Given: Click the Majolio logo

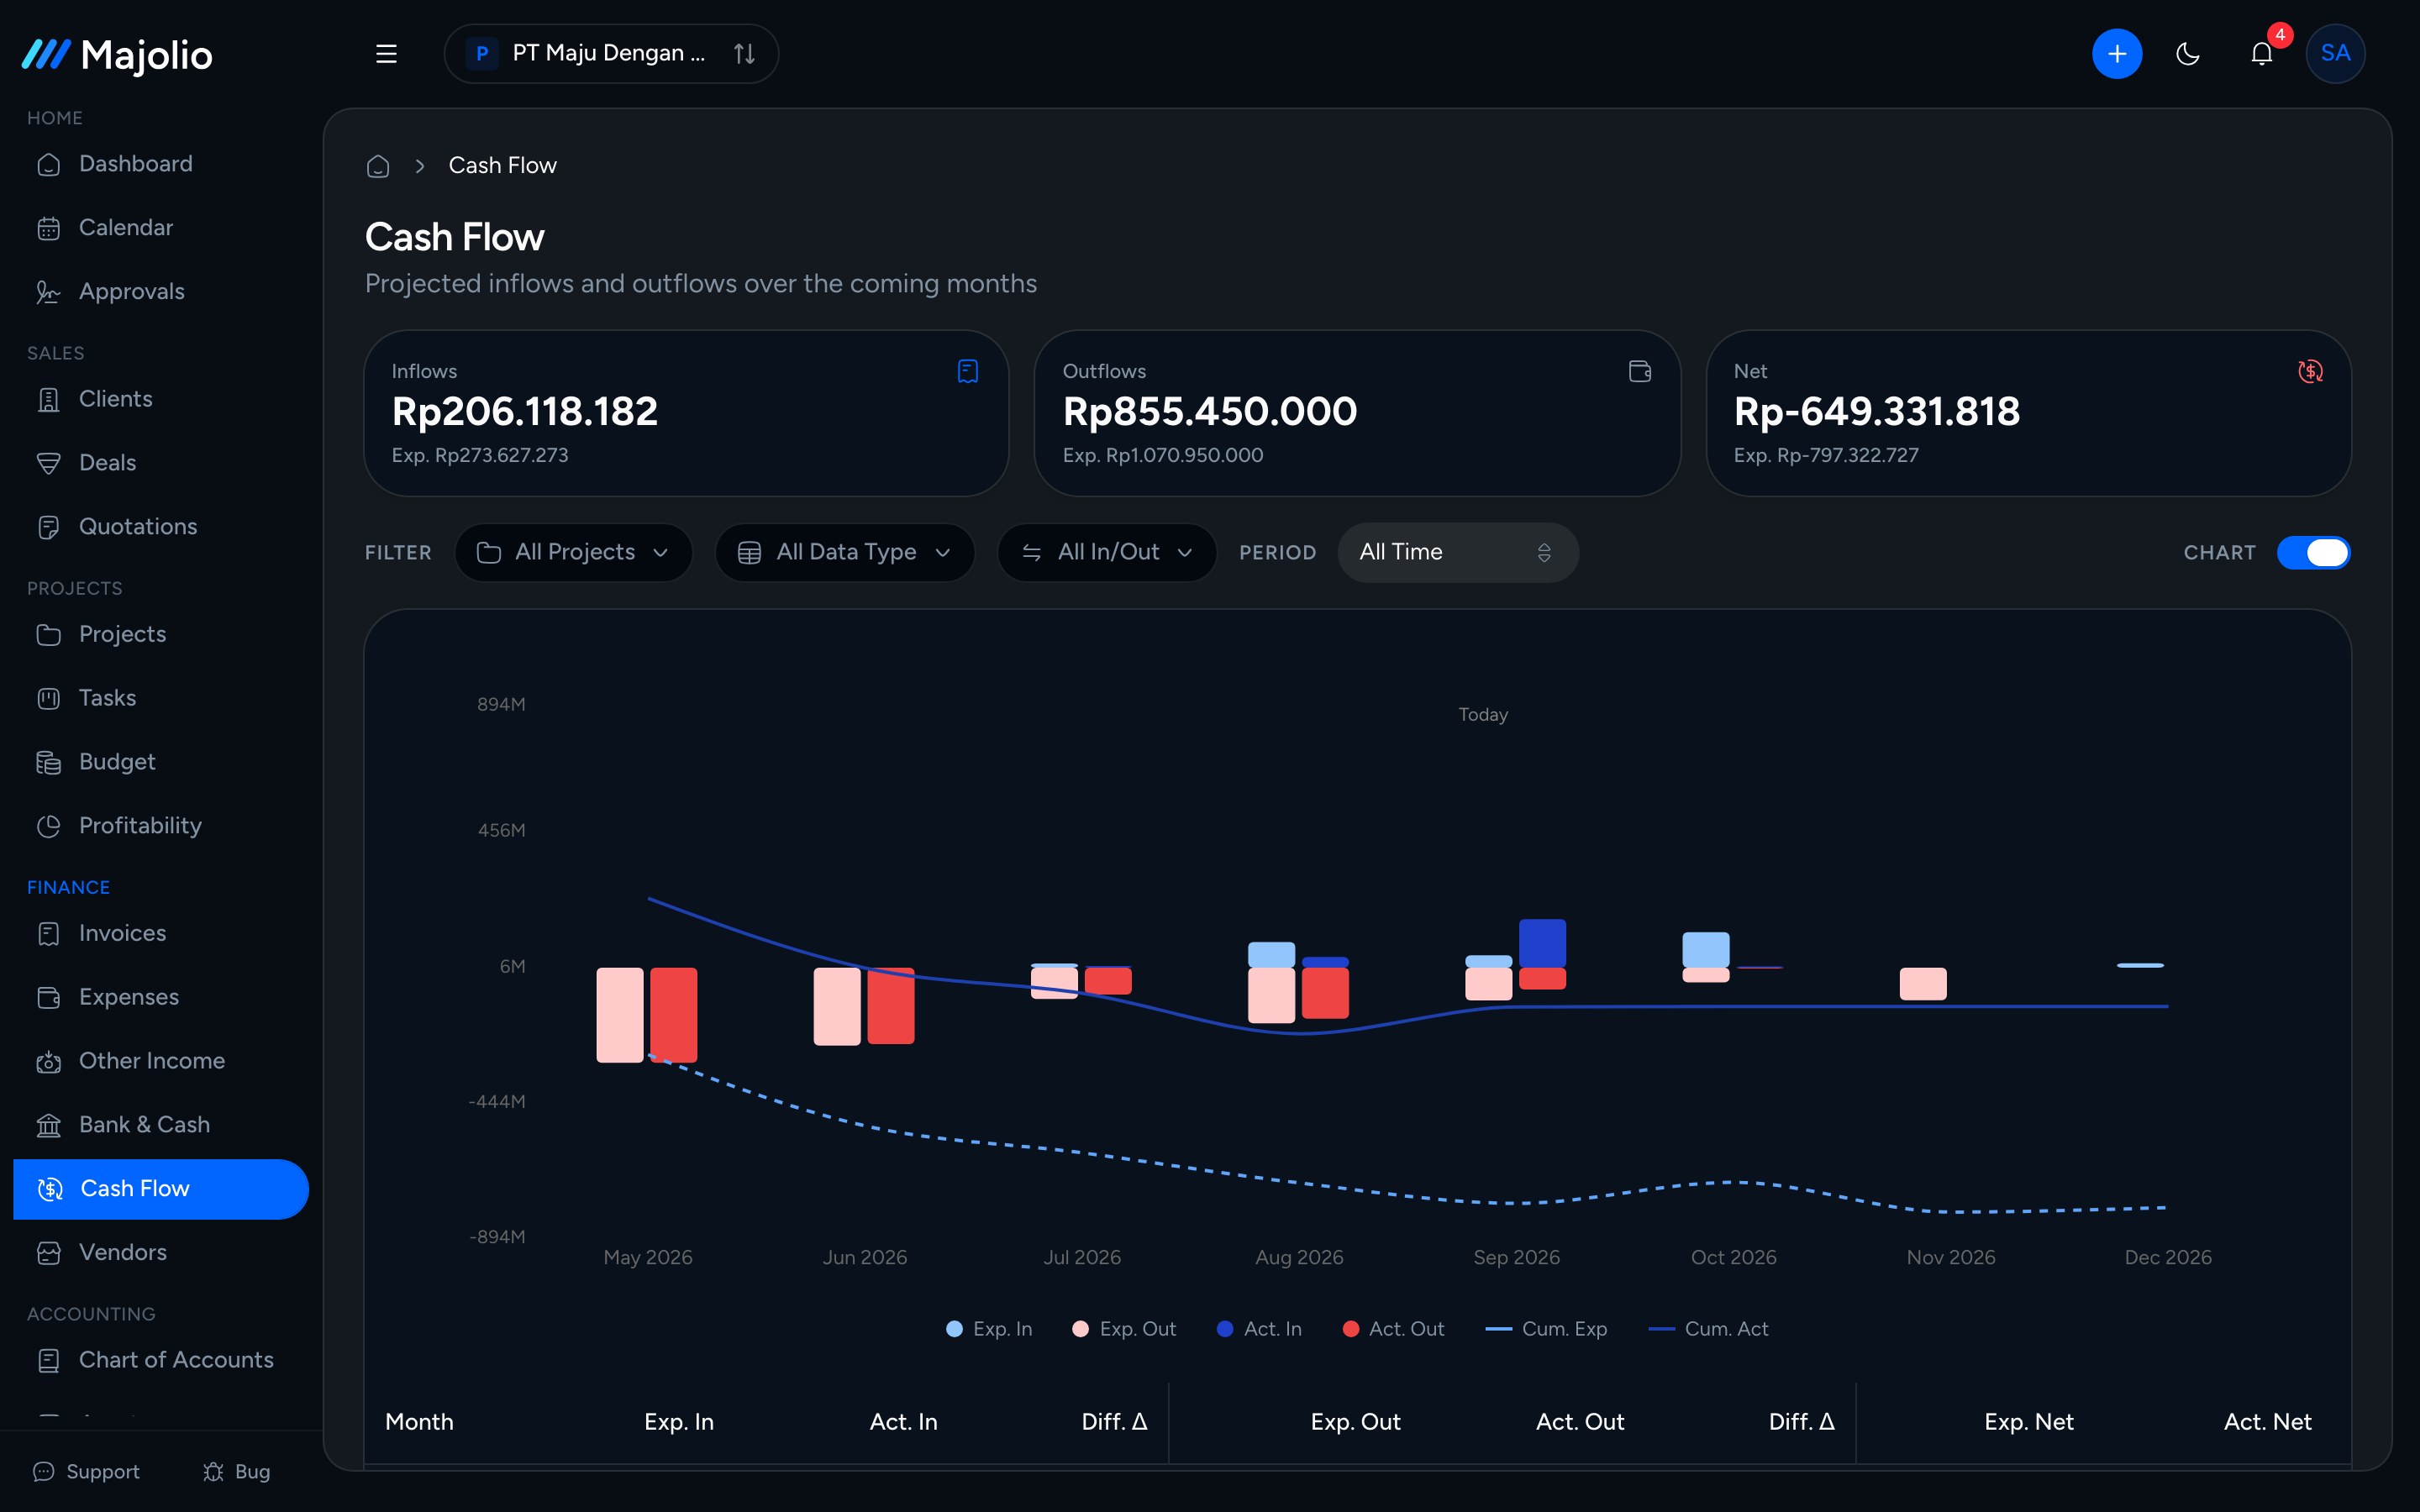Looking at the screenshot, I should click(x=117, y=55).
